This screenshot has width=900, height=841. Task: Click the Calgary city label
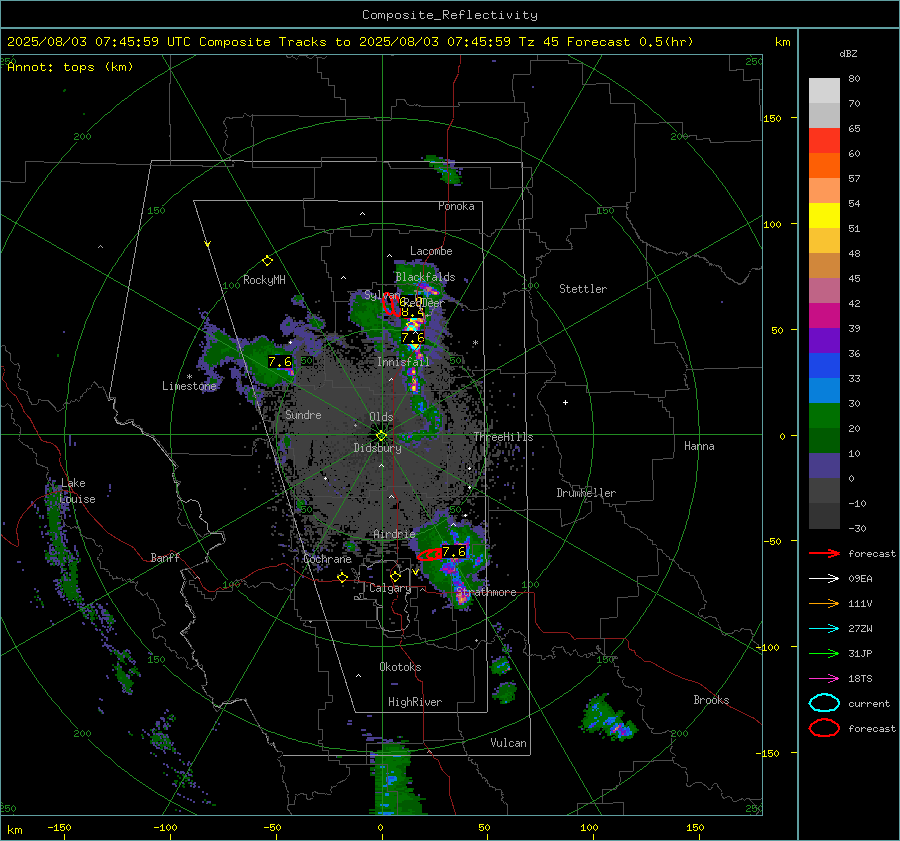(390, 588)
